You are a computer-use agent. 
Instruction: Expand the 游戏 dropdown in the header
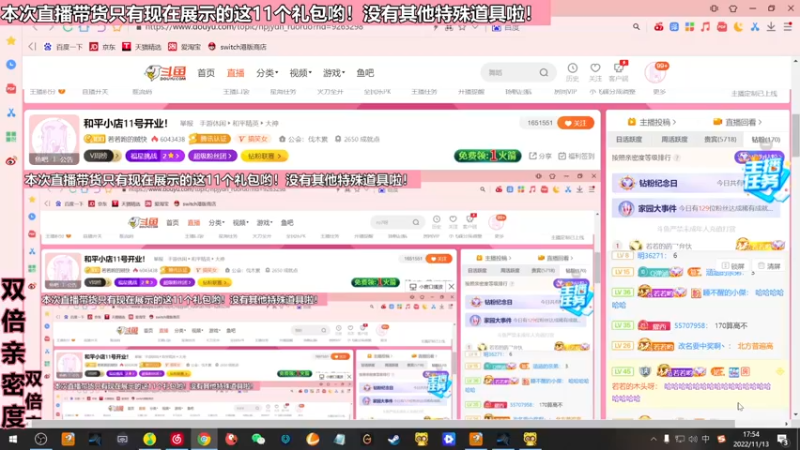tap(334, 73)
